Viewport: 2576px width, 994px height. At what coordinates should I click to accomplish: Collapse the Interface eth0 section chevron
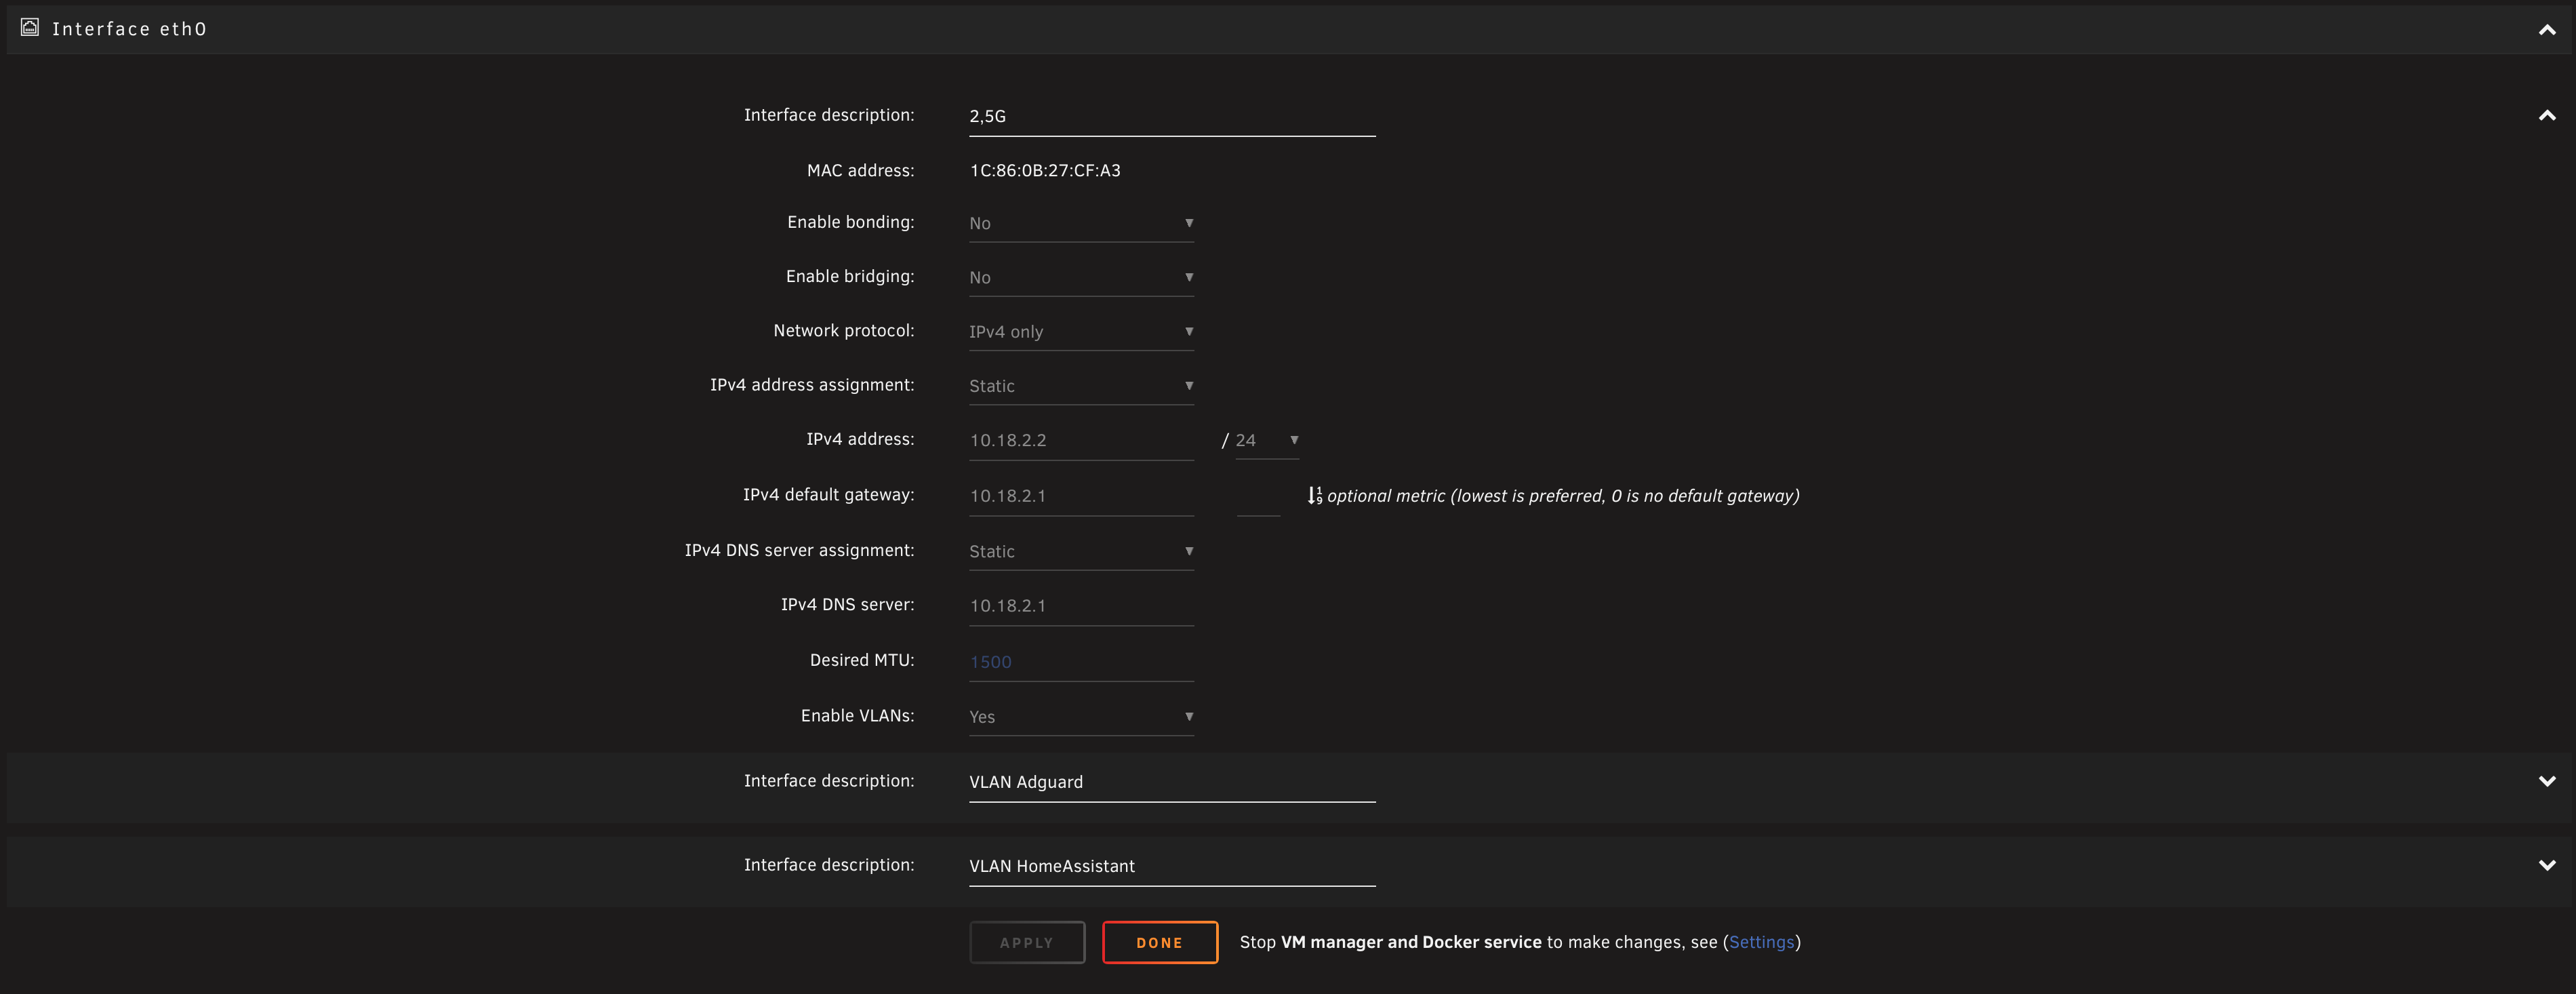click(2546, 30)
